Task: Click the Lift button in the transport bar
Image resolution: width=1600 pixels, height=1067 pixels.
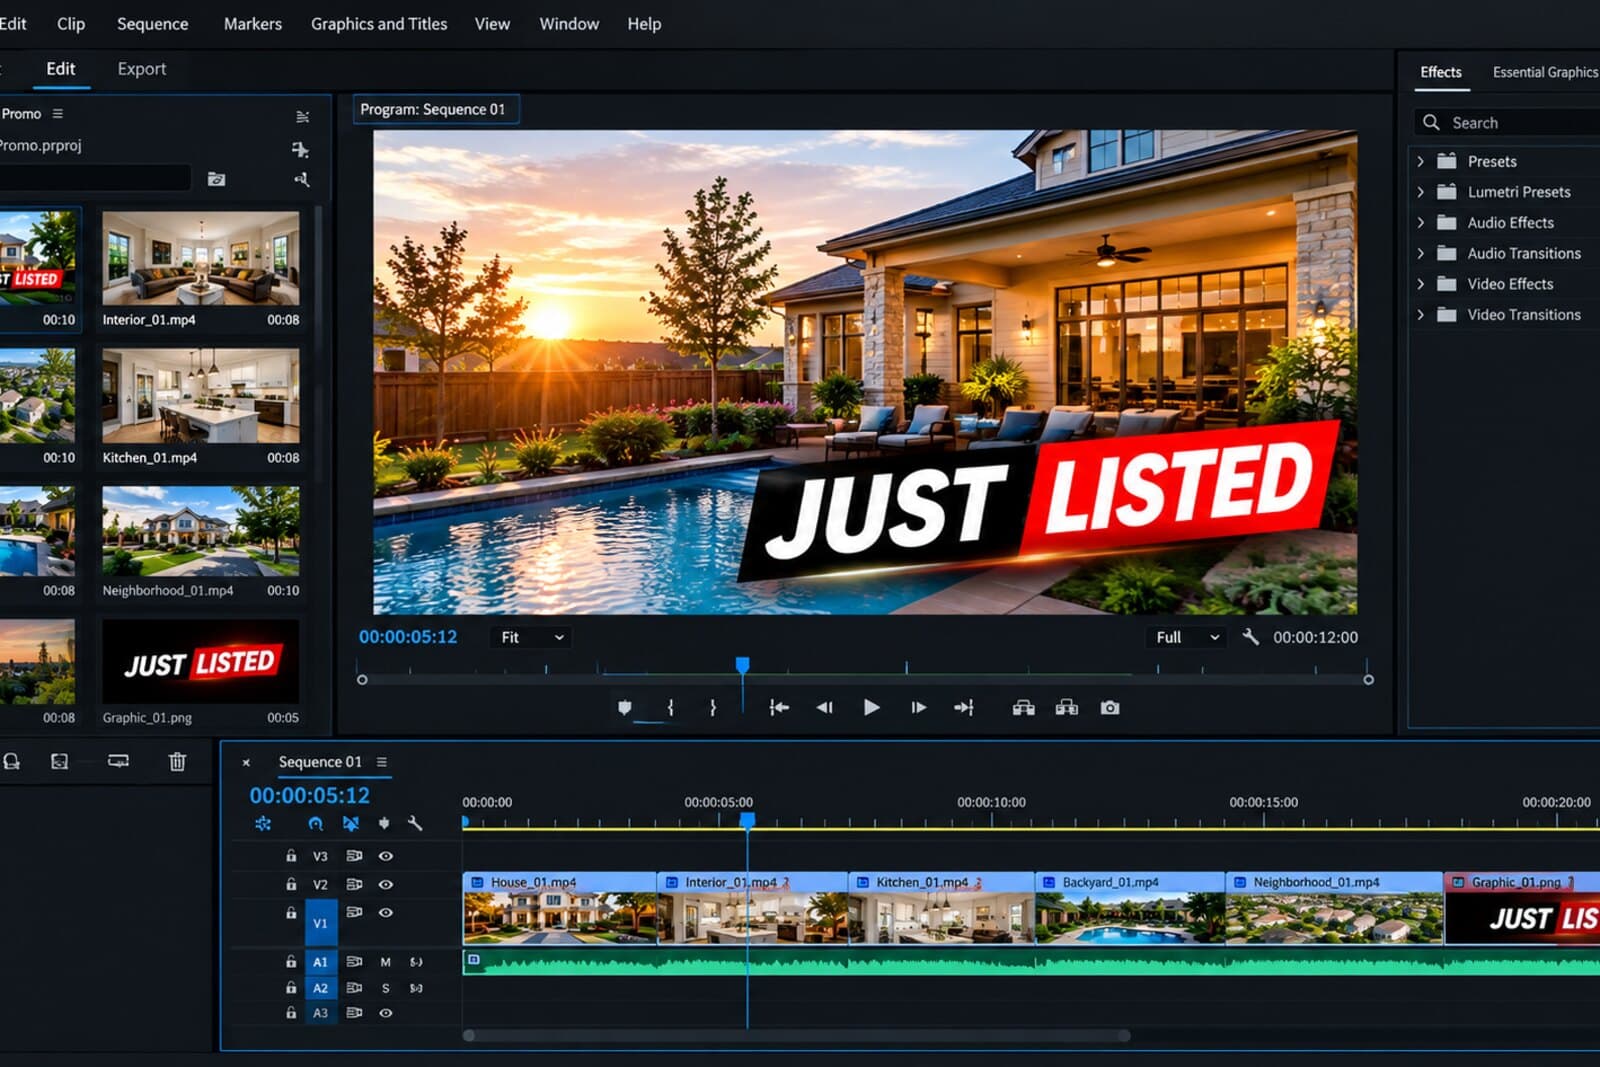Action: [x=1023, y=708]
